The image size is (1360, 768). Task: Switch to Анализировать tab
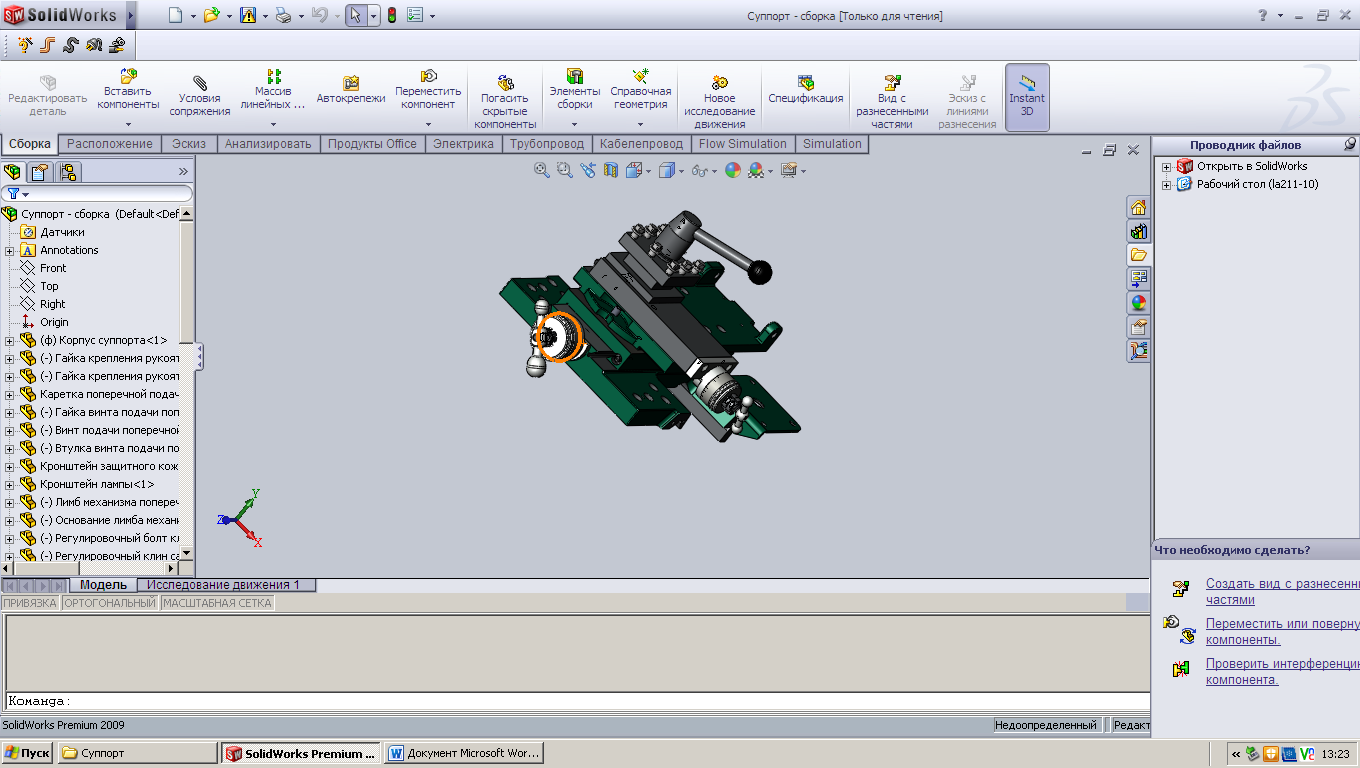click(268, 144)
